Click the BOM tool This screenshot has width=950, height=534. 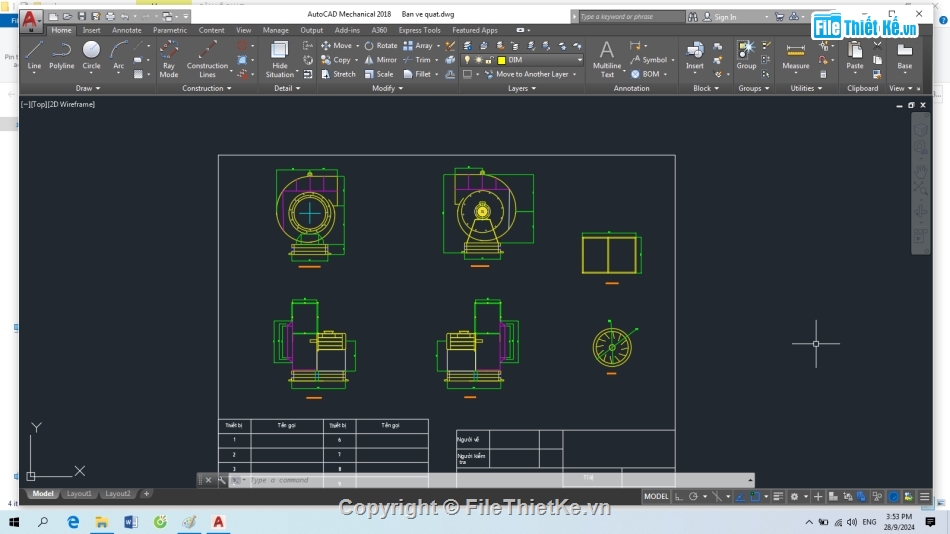(645, 74)
